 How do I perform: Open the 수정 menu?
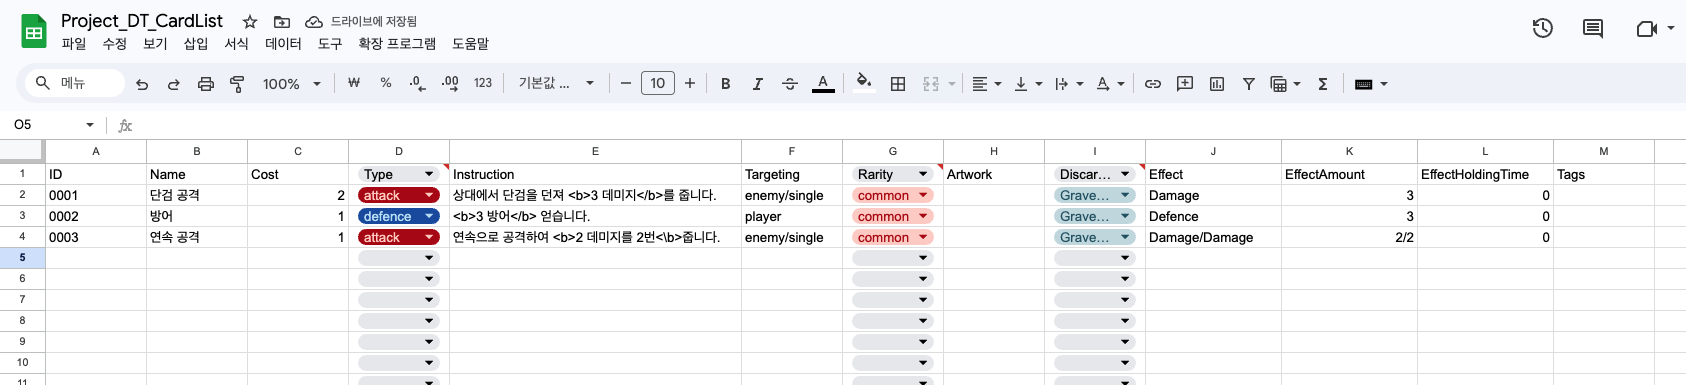tap(115, 44)
